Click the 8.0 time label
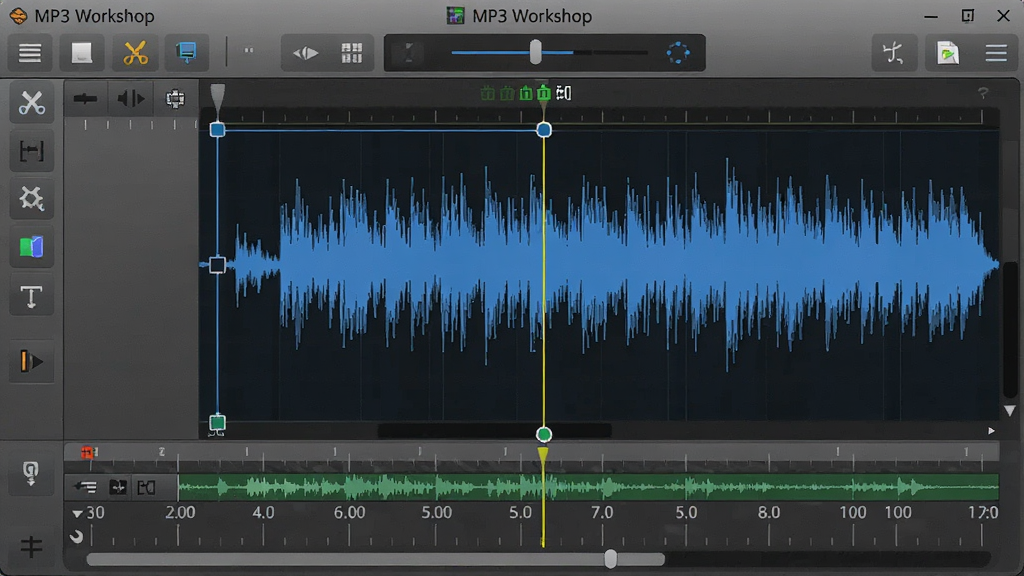This screenshot has width=1024, height=576. [769, 513]
